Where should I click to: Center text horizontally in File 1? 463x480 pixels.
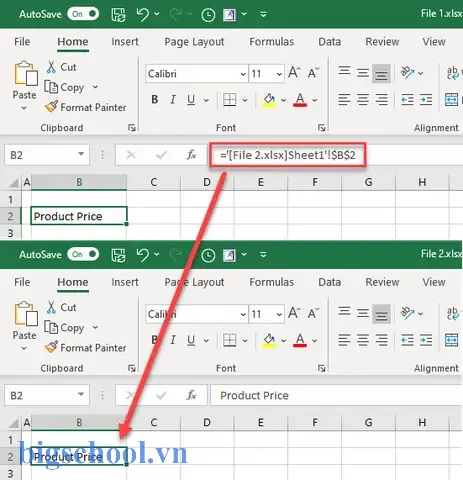(x=363, y=100)
